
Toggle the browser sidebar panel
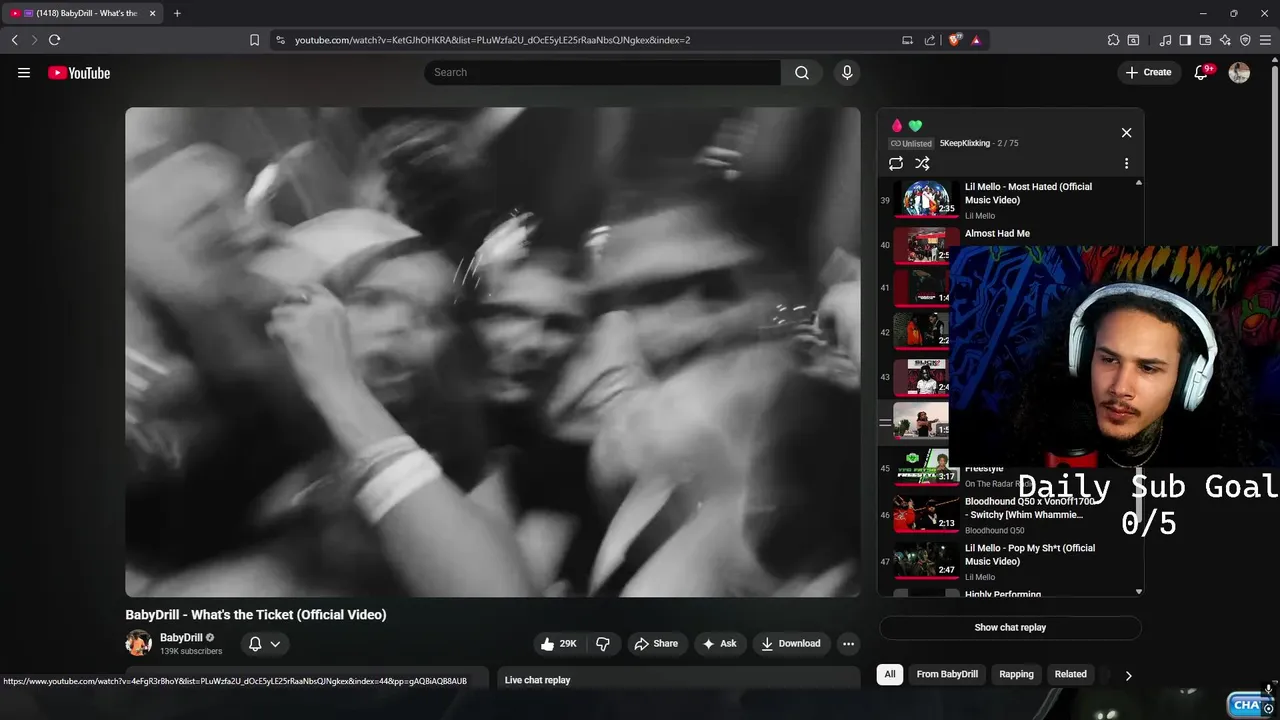tap(1185, 40)
